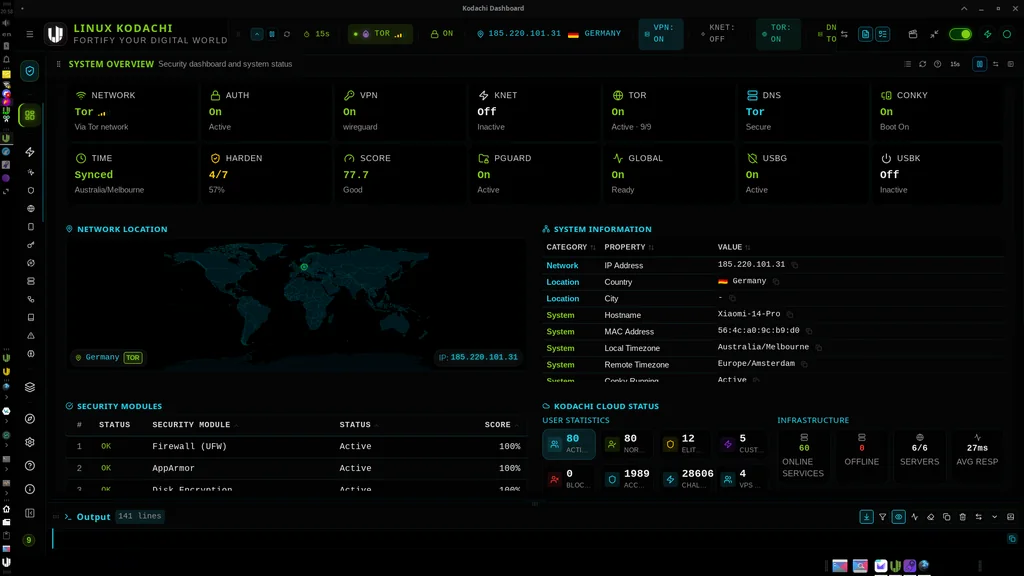Sort by the SCORE column header

click(502, 424)
